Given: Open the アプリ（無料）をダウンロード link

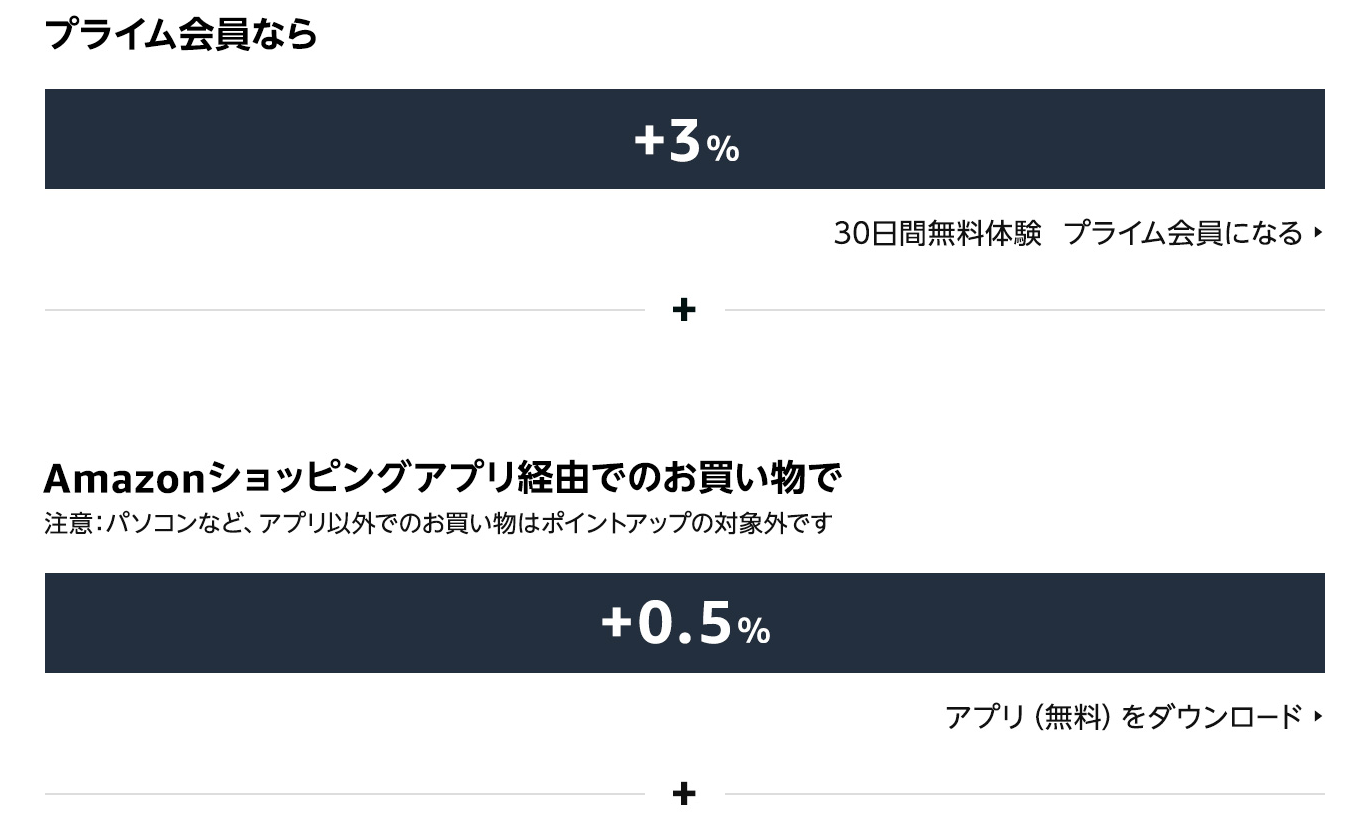Looking at the screenshot, I should tap(1124, 717).
